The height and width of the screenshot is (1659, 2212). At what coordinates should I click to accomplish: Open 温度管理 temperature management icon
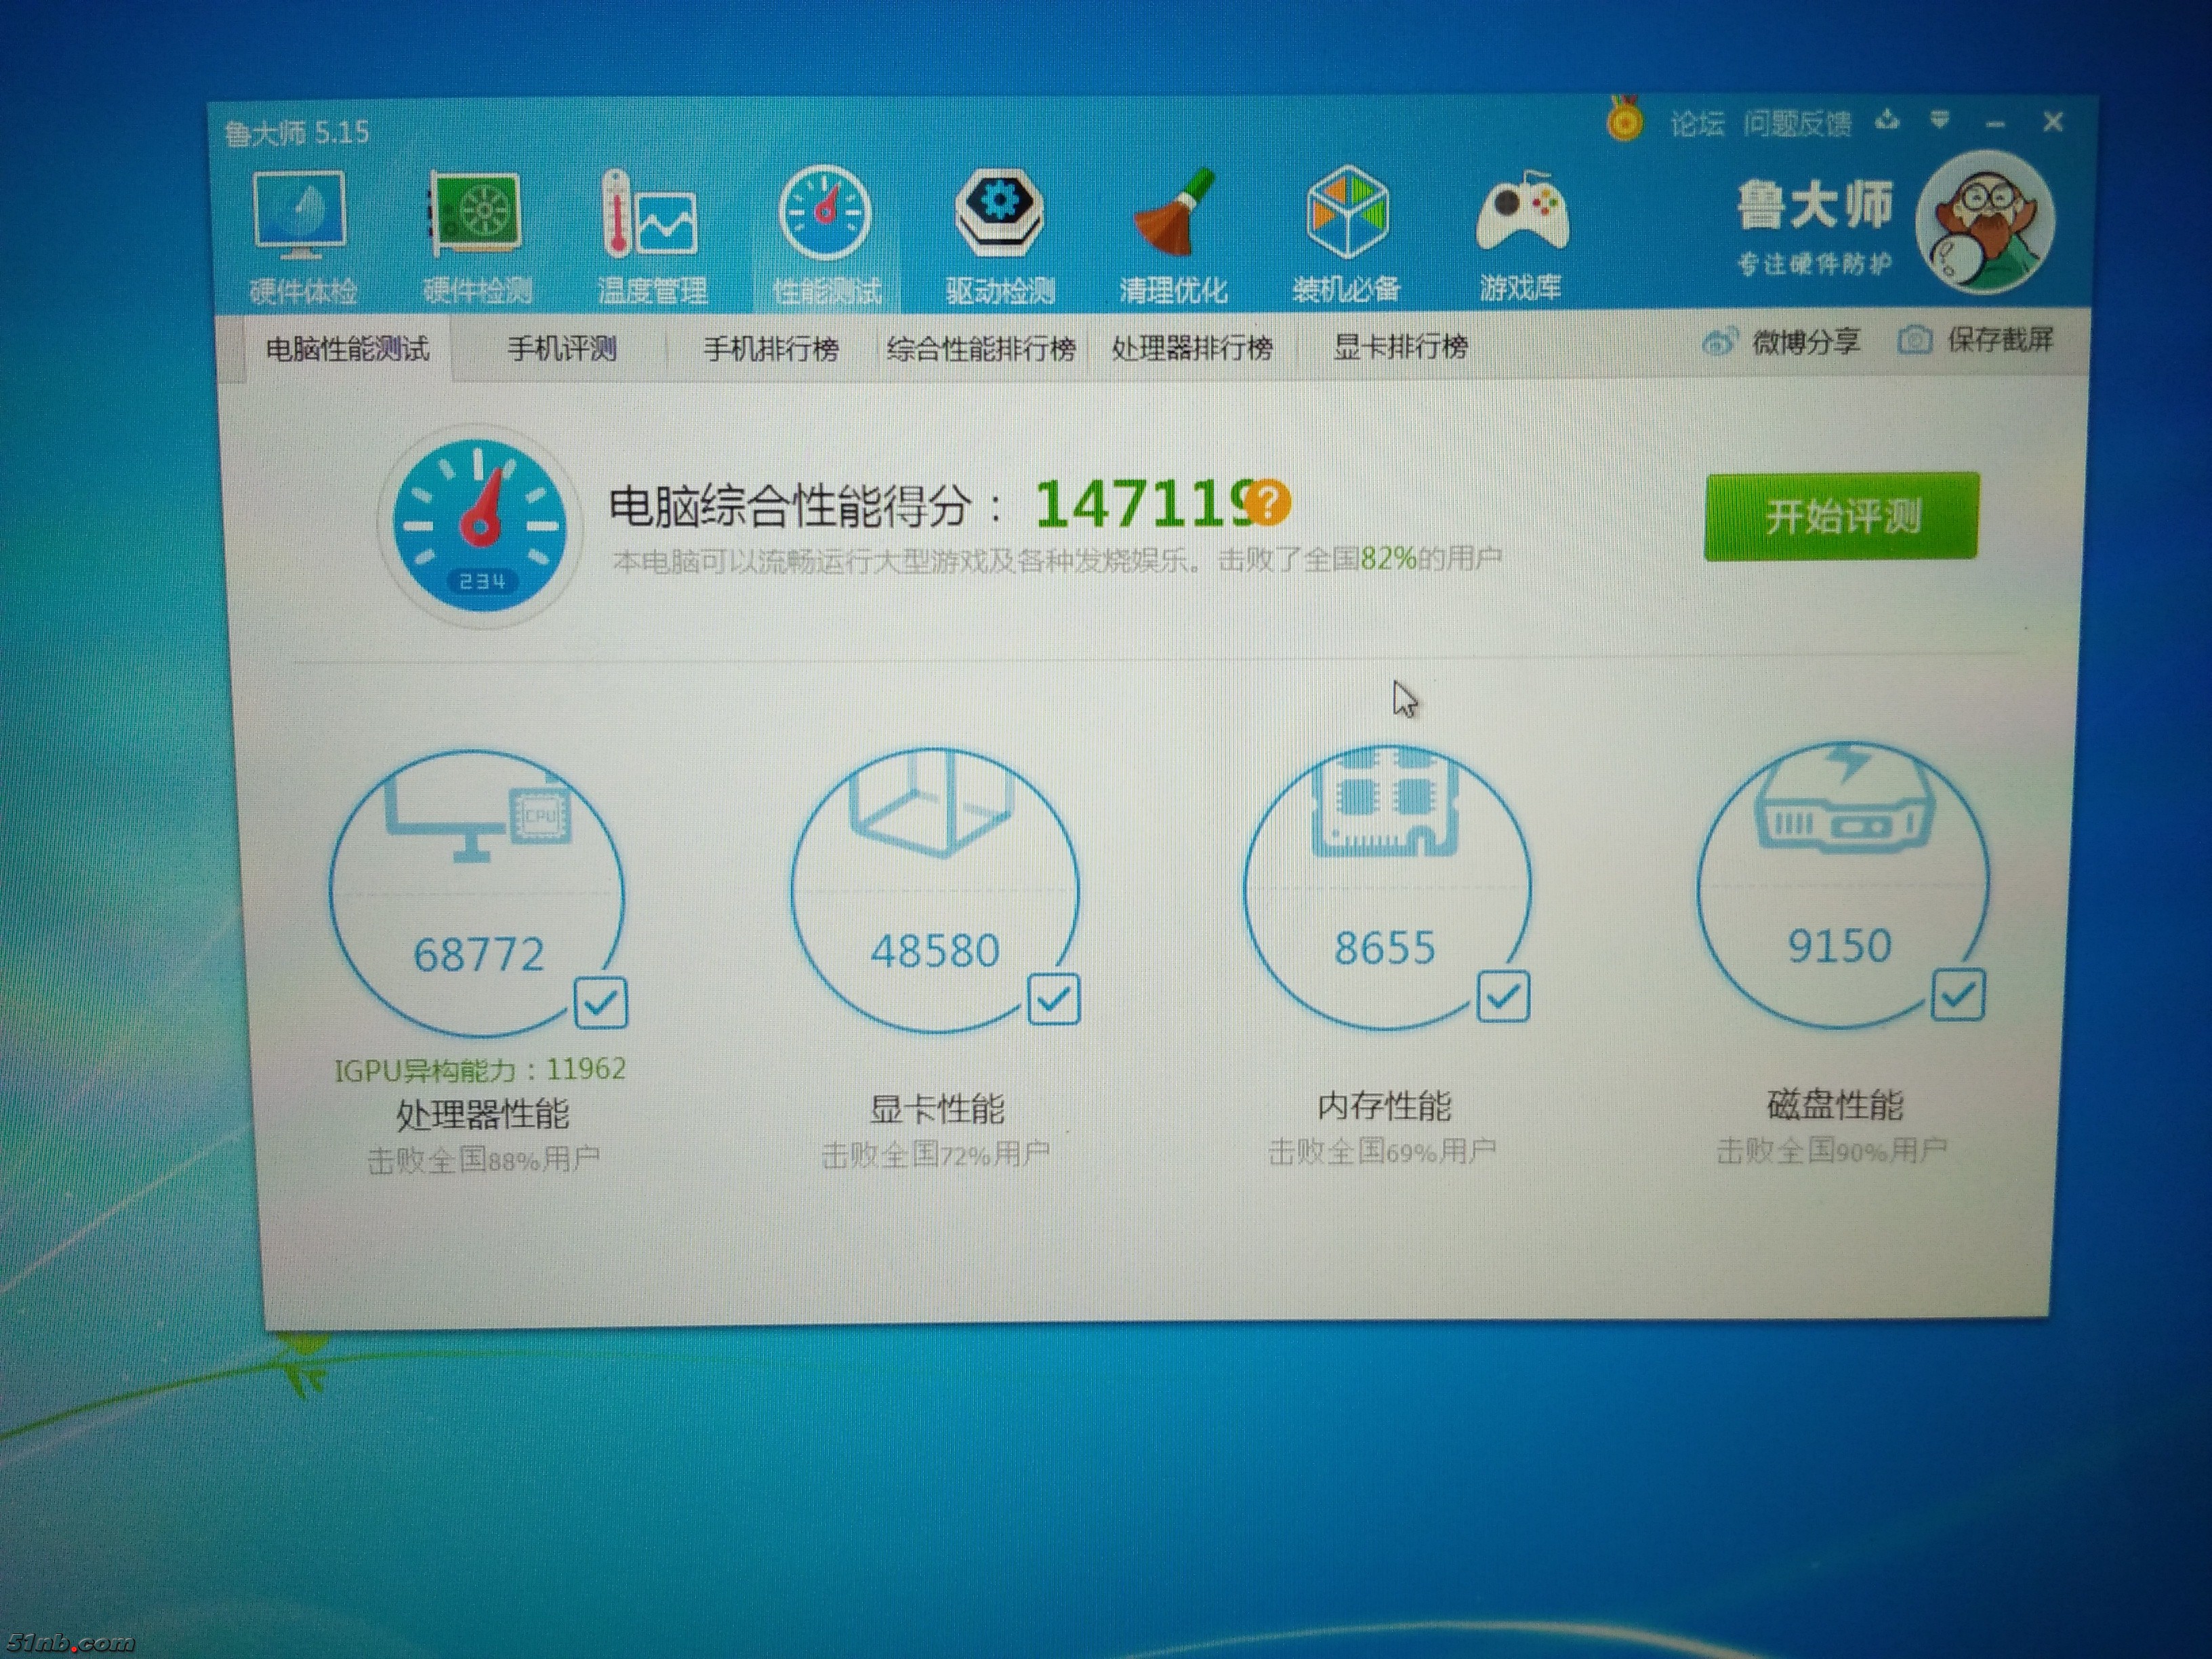click(x=651, y=237)
